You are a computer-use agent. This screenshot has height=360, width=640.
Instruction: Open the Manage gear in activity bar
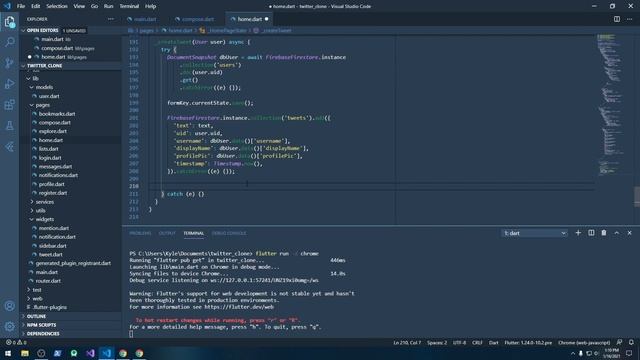click(9, 326)
